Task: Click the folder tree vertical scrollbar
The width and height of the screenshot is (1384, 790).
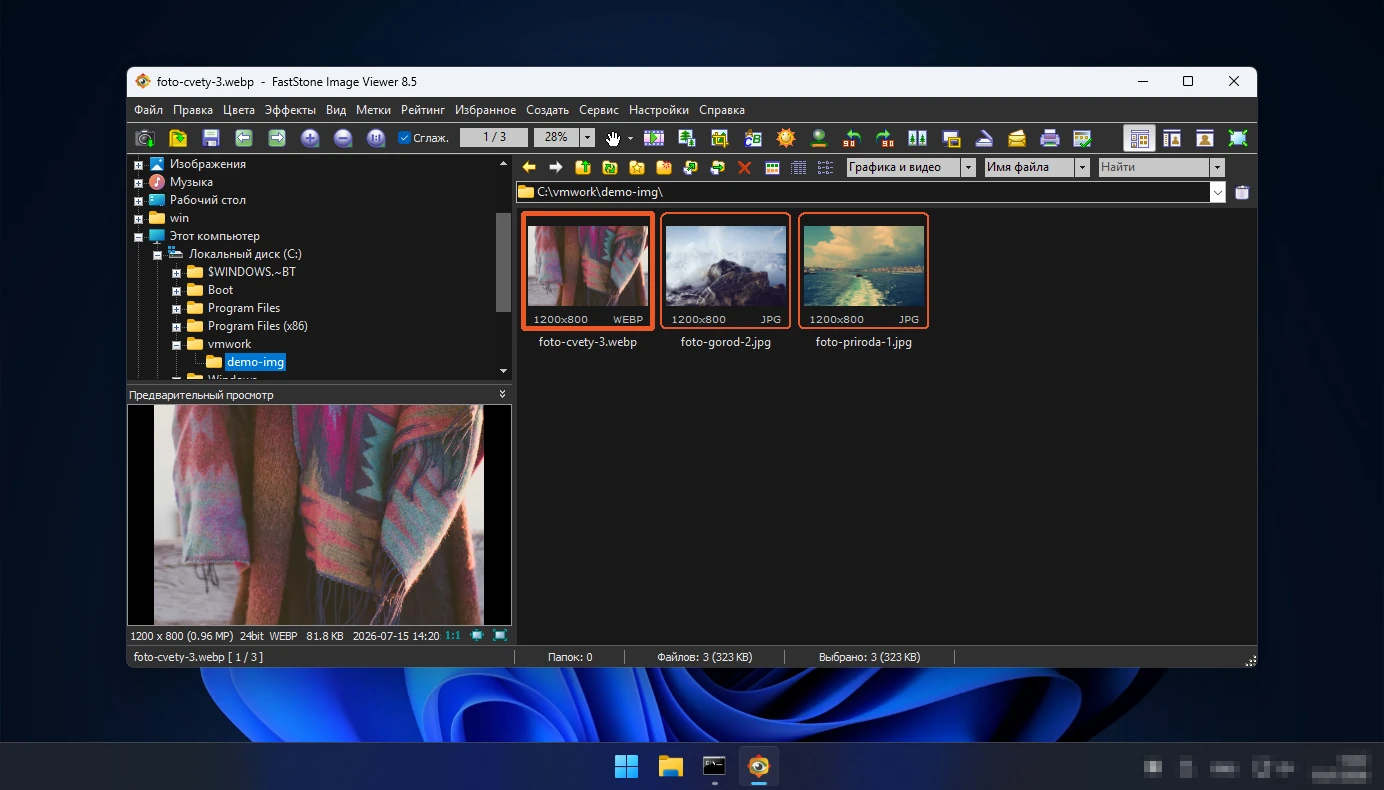Action: tap(503, 263)
